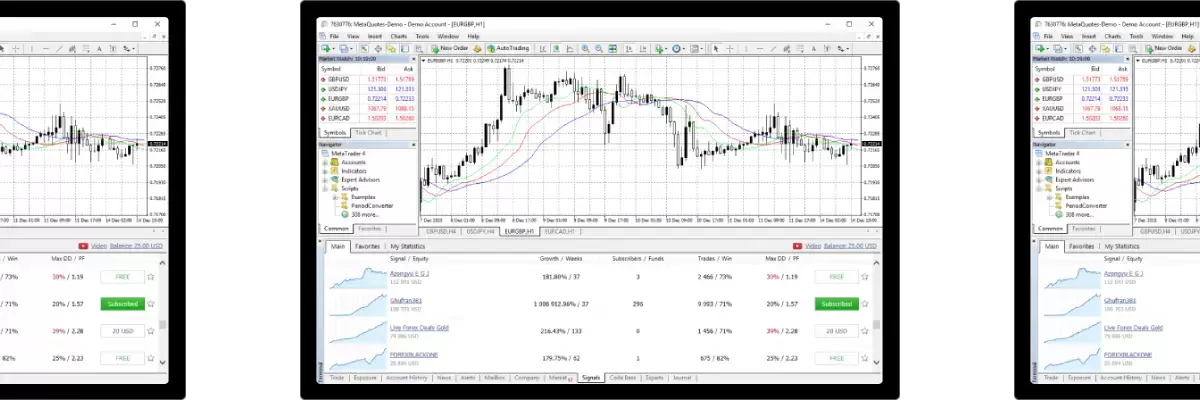The width and height of the screenshot is (1200, 400).
Task: Click Subscribed button in left-side window
Action: pos(122,303)
